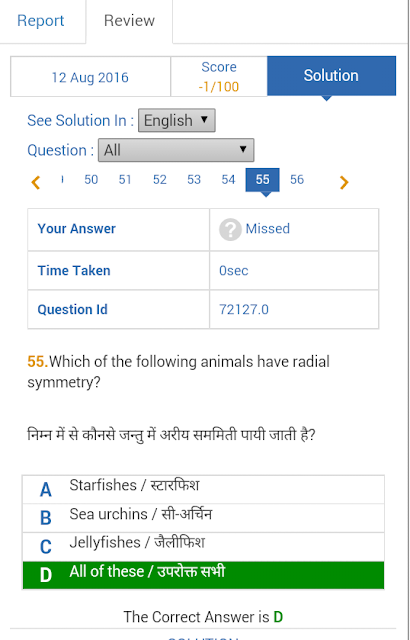Advance question list with right orange arrow
The width and height of the screenshot is (410, 640).
coord(344,182)
